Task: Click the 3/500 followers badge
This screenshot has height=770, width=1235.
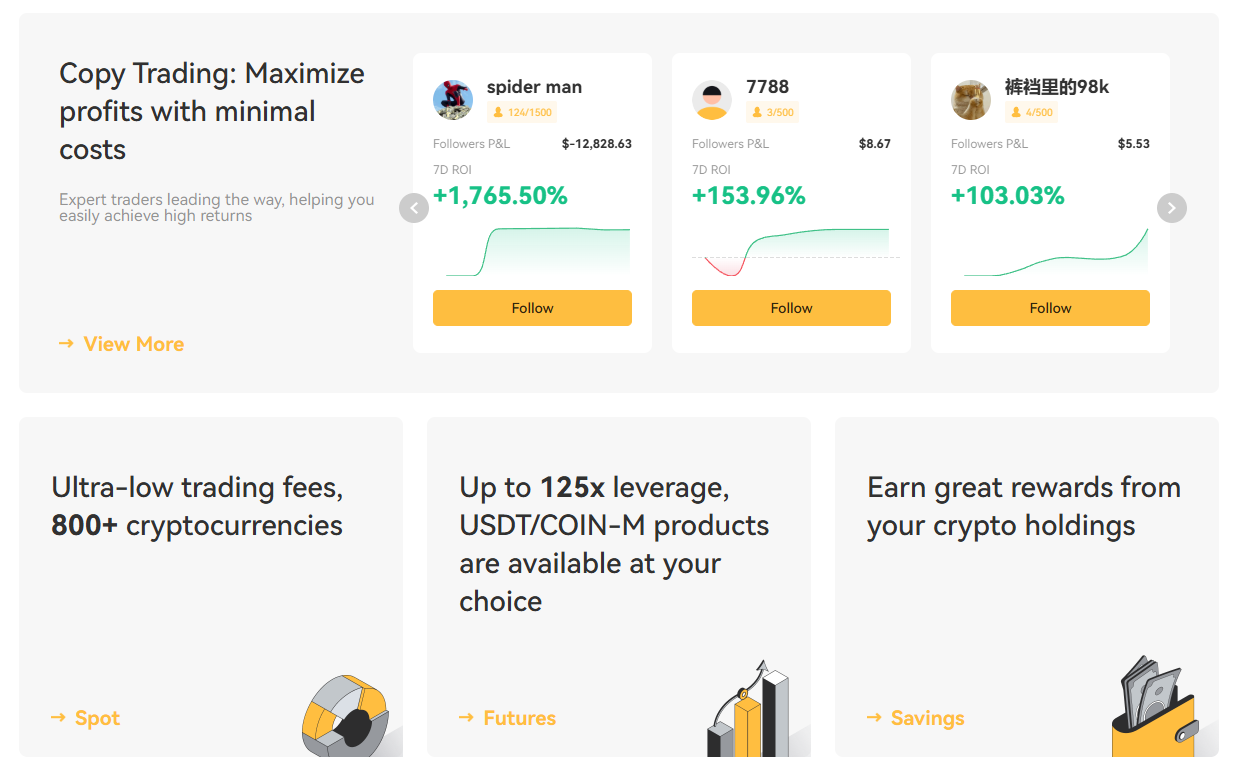Action: pyautogui.click(x=772, y=113)
